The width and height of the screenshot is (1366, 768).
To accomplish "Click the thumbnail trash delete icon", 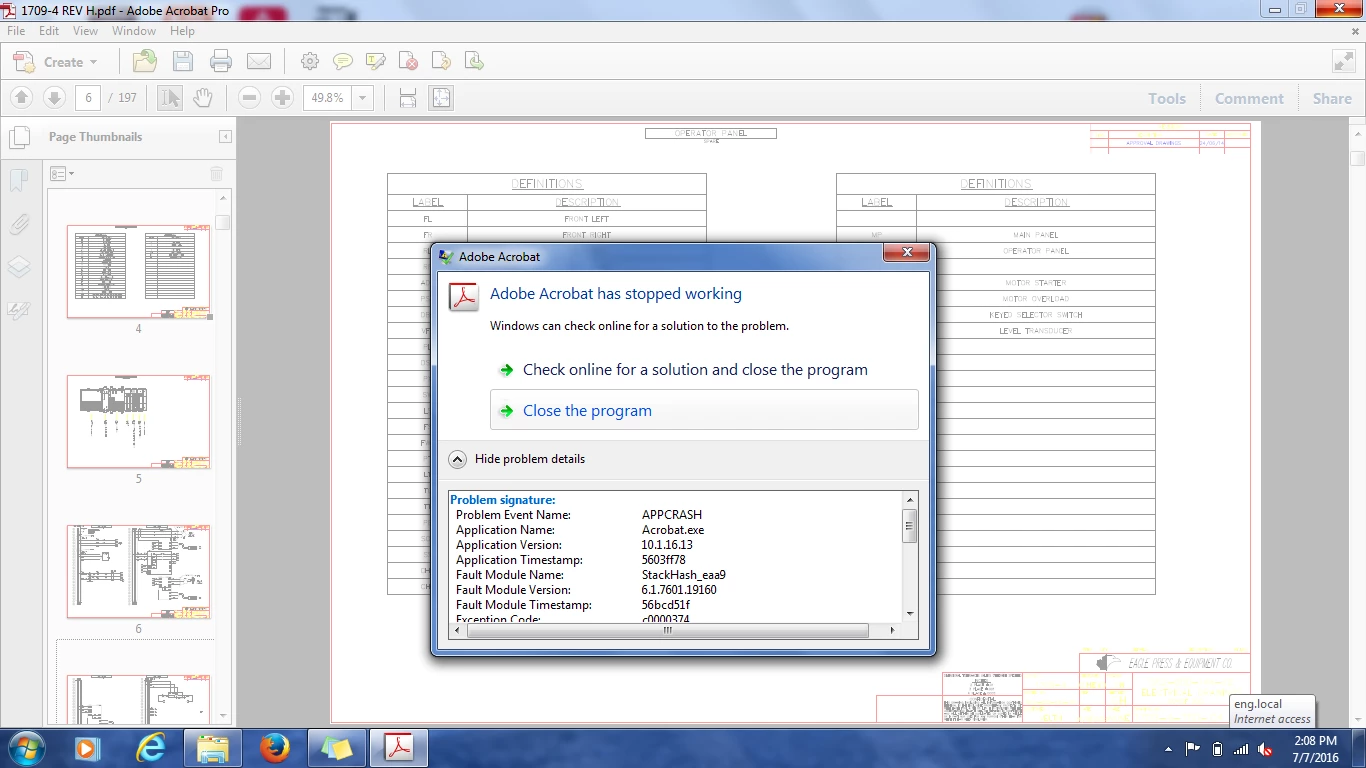I will 217,174.
